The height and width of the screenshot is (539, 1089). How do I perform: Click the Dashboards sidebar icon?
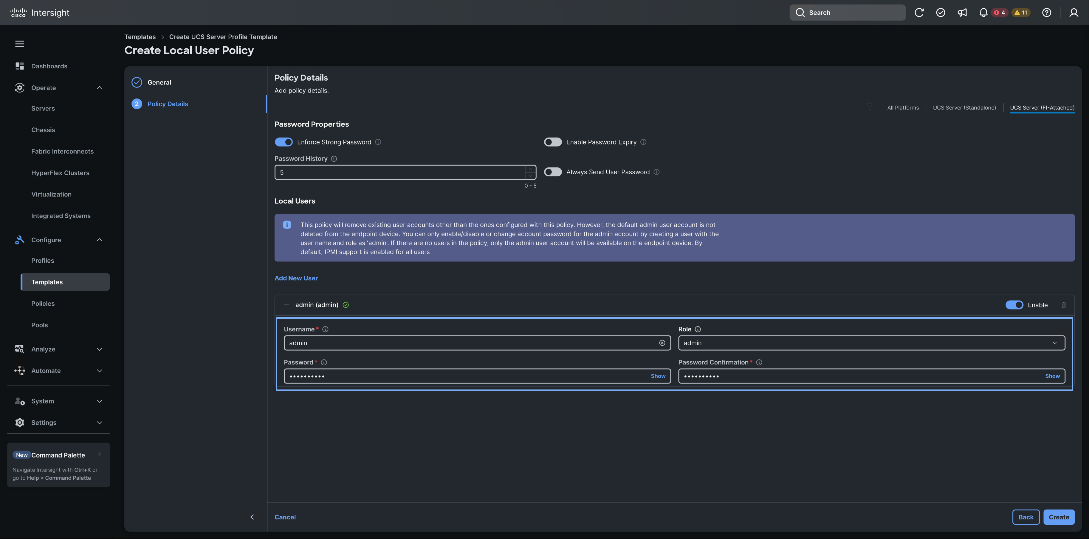pos(19,66)
